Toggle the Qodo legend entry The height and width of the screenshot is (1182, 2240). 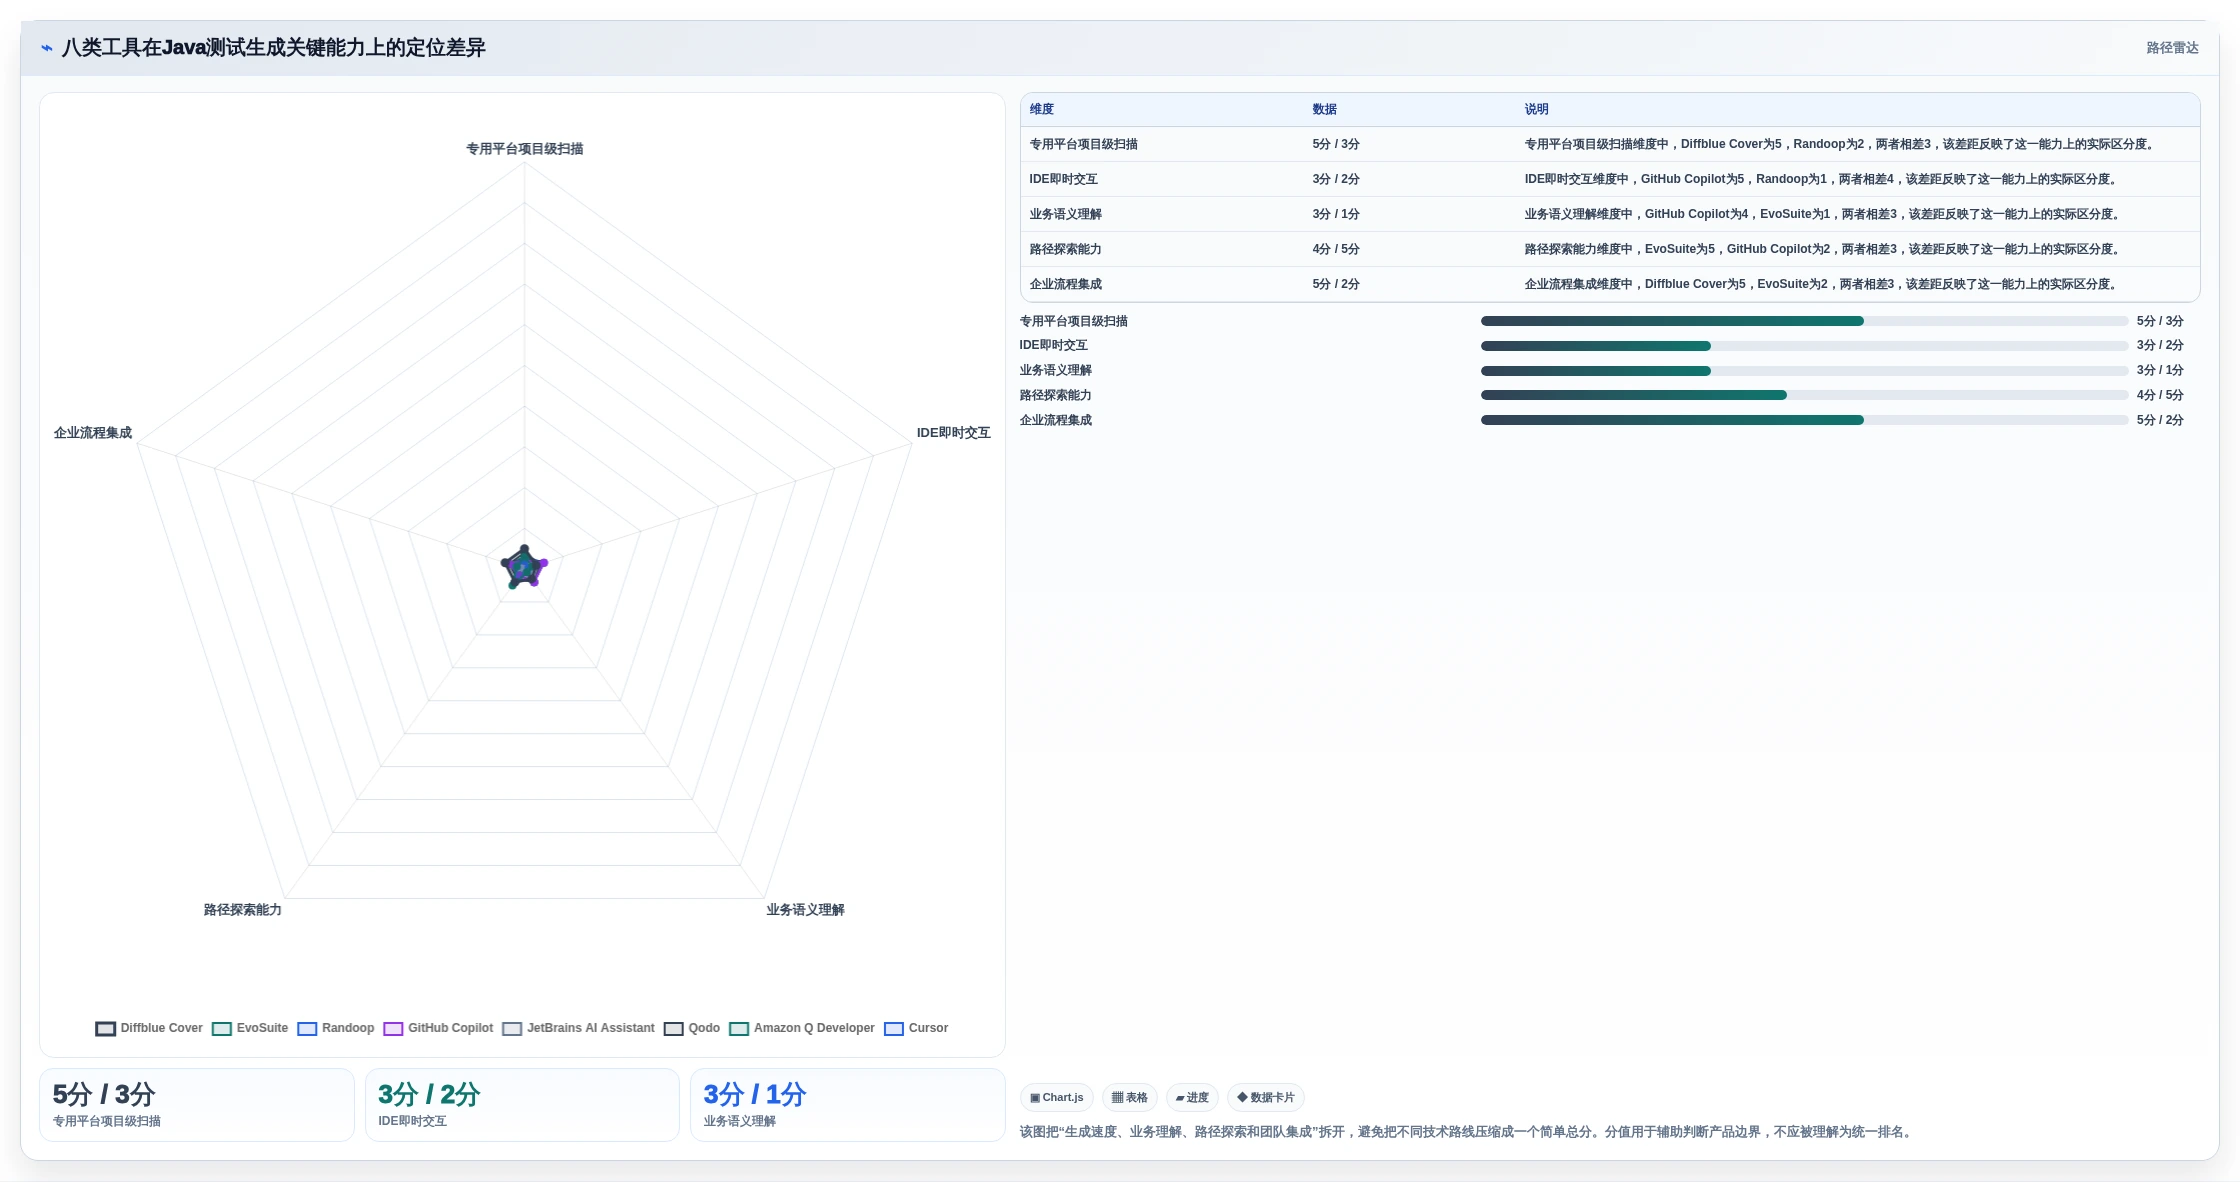(692, 1028)
